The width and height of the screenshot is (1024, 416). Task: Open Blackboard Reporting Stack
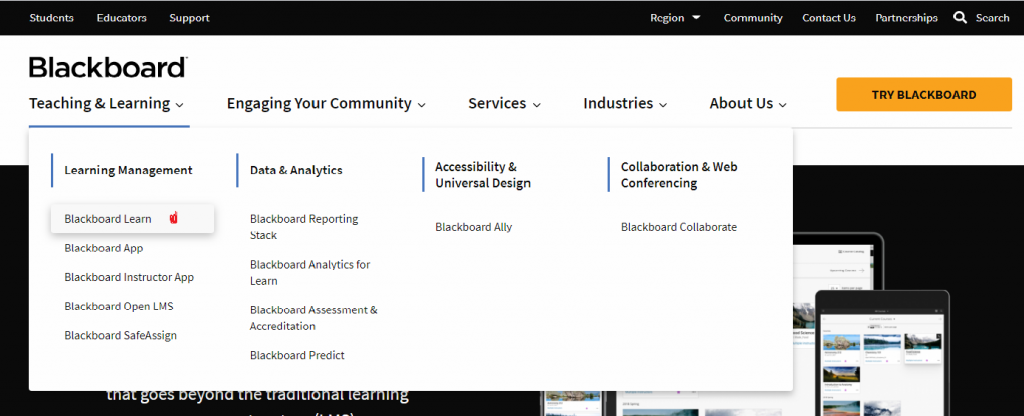point(304,227)
